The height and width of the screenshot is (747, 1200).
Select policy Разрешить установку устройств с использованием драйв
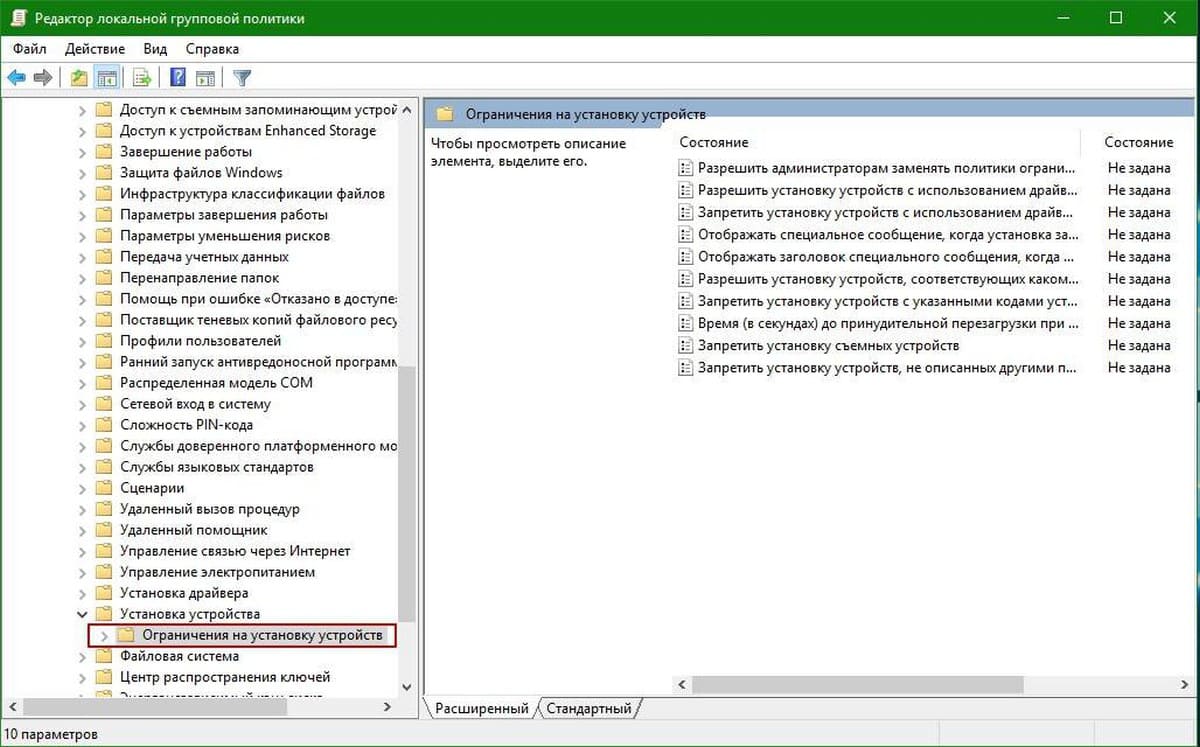coord(888,190)
